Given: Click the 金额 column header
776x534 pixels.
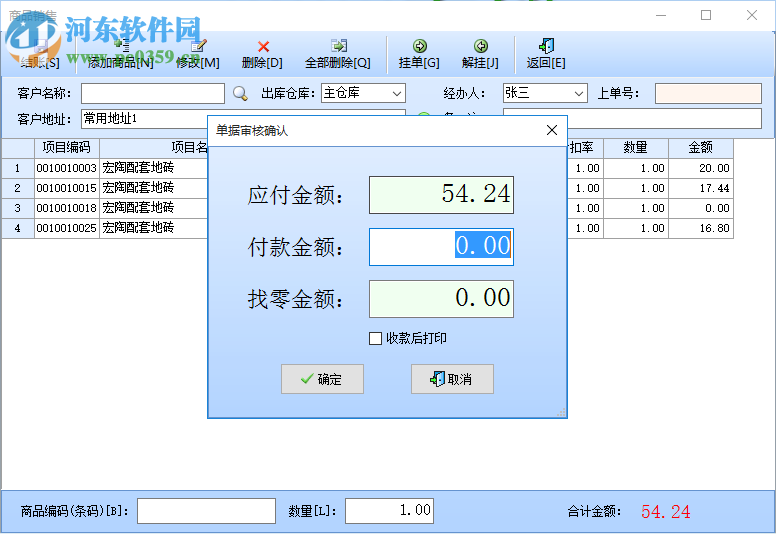Looking at the screenshot, I should (701, 147).
